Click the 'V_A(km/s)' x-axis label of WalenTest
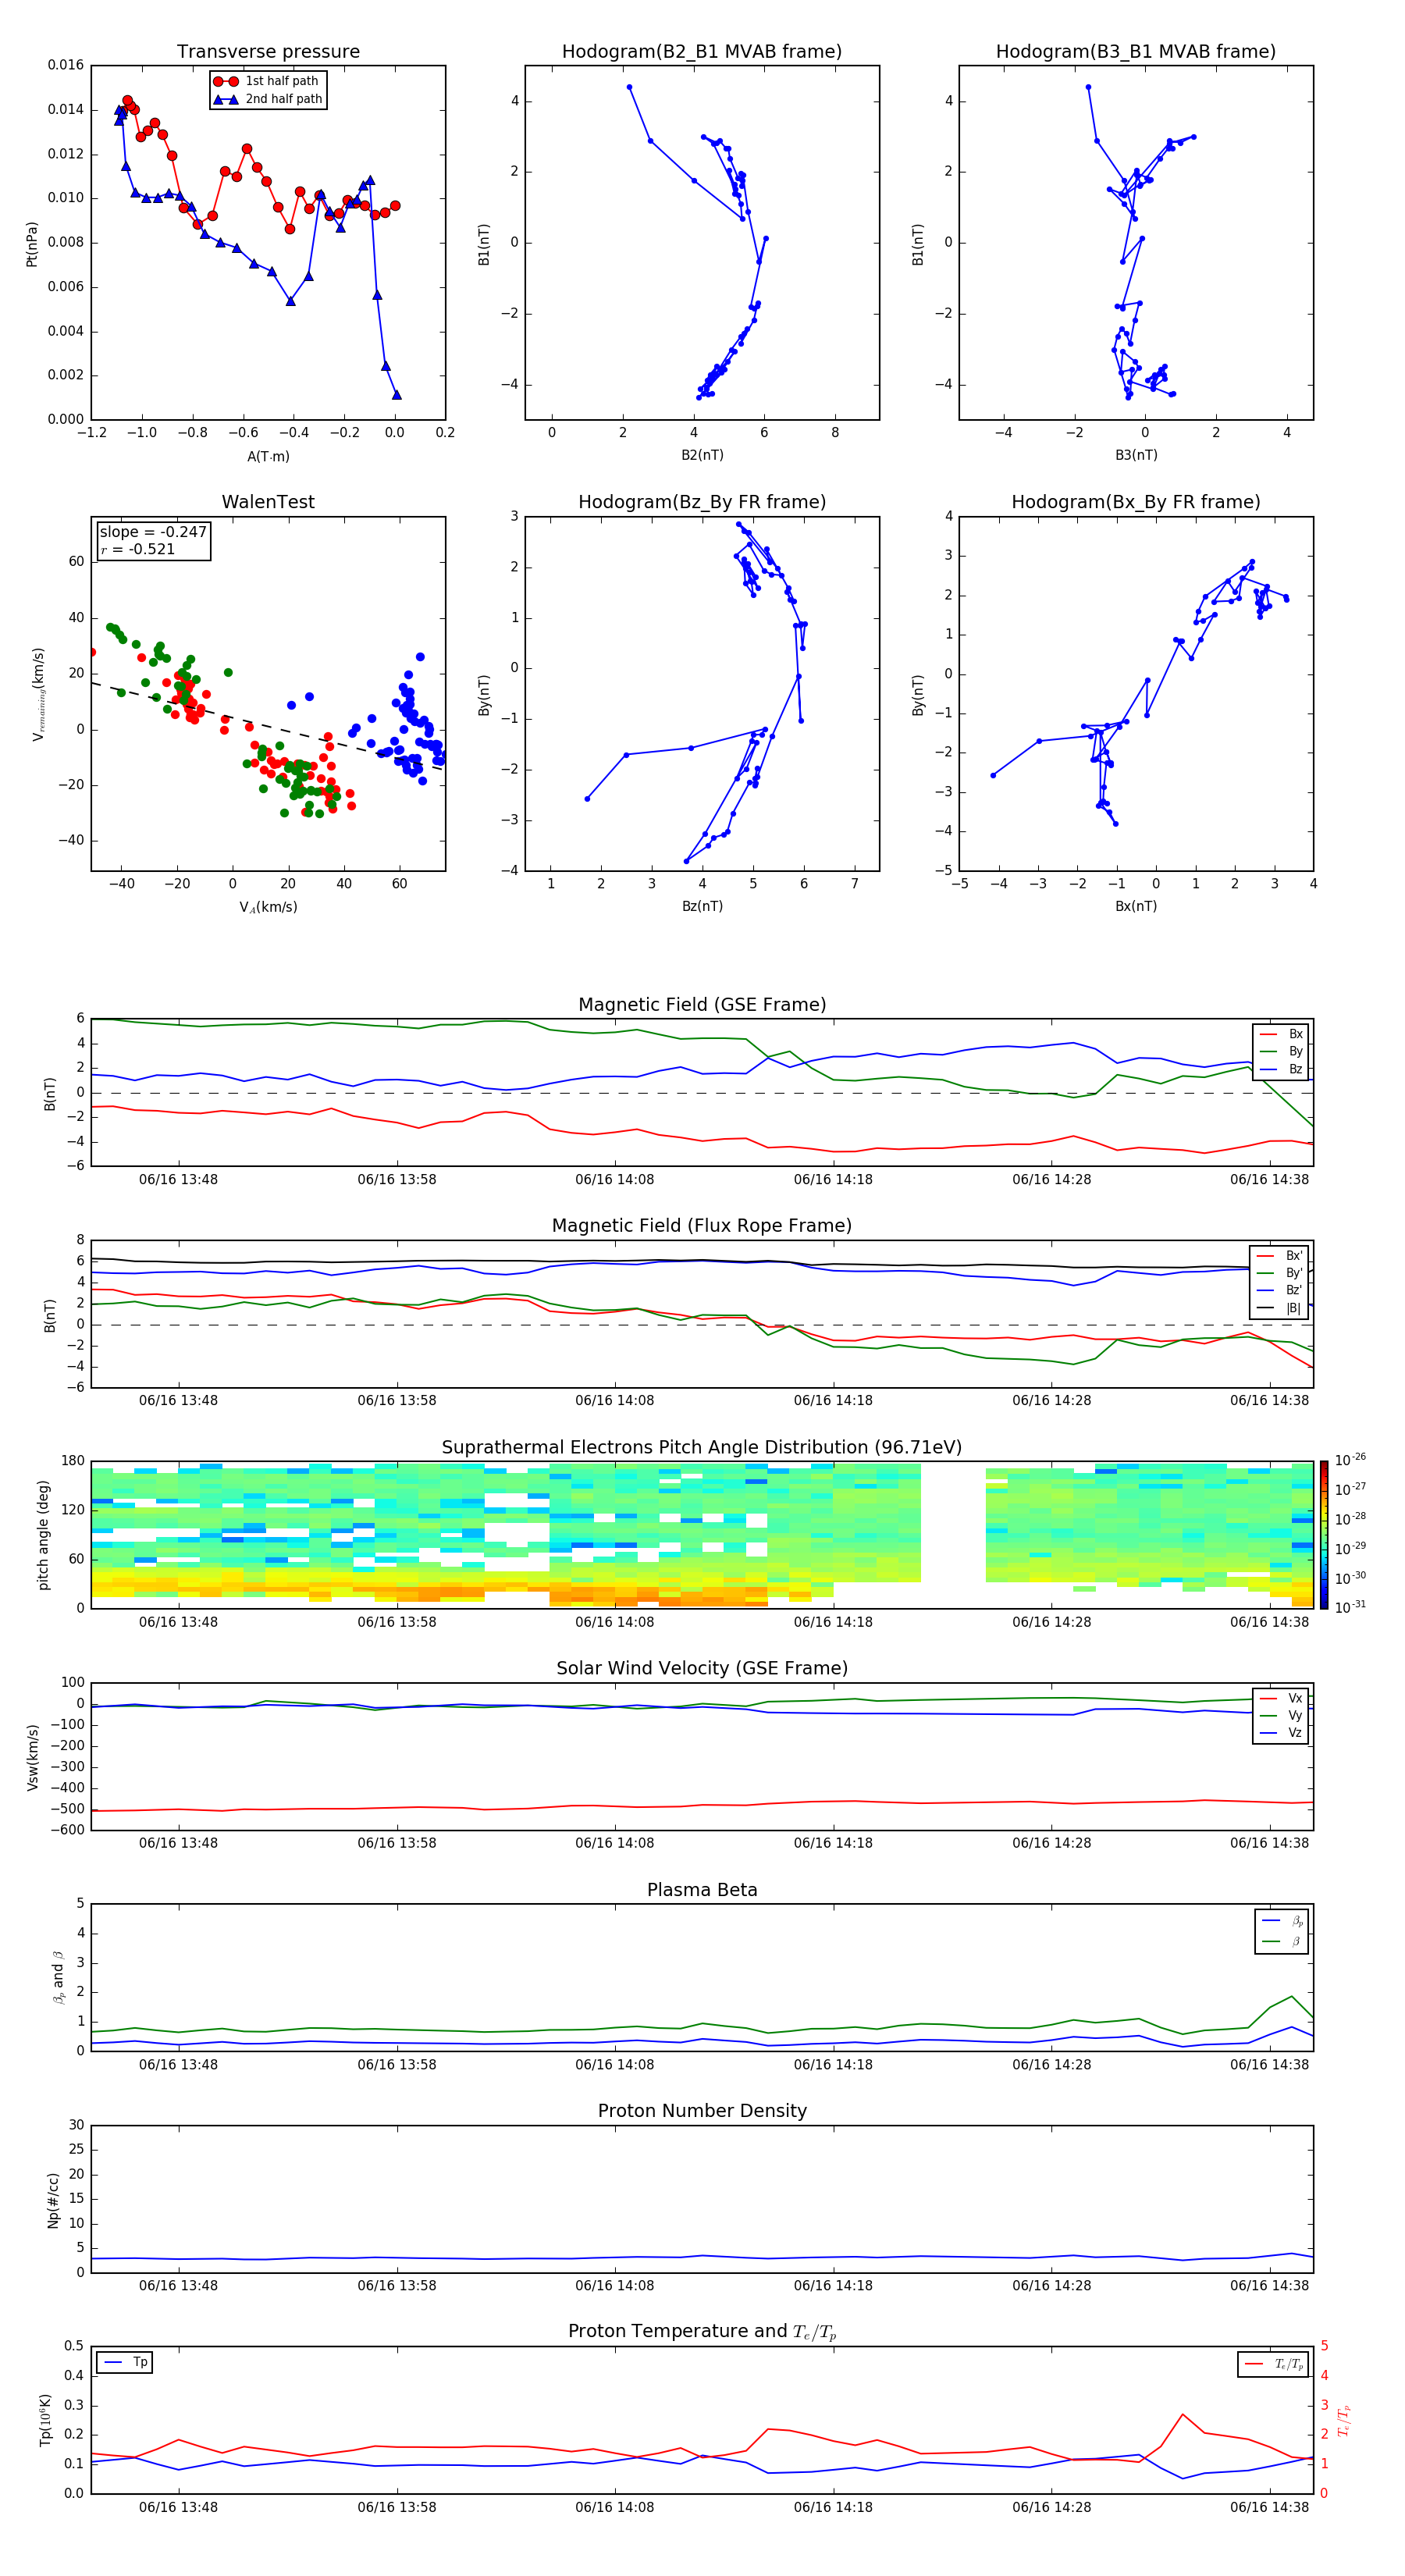The image size is (1405, 2576). point(268,907)
